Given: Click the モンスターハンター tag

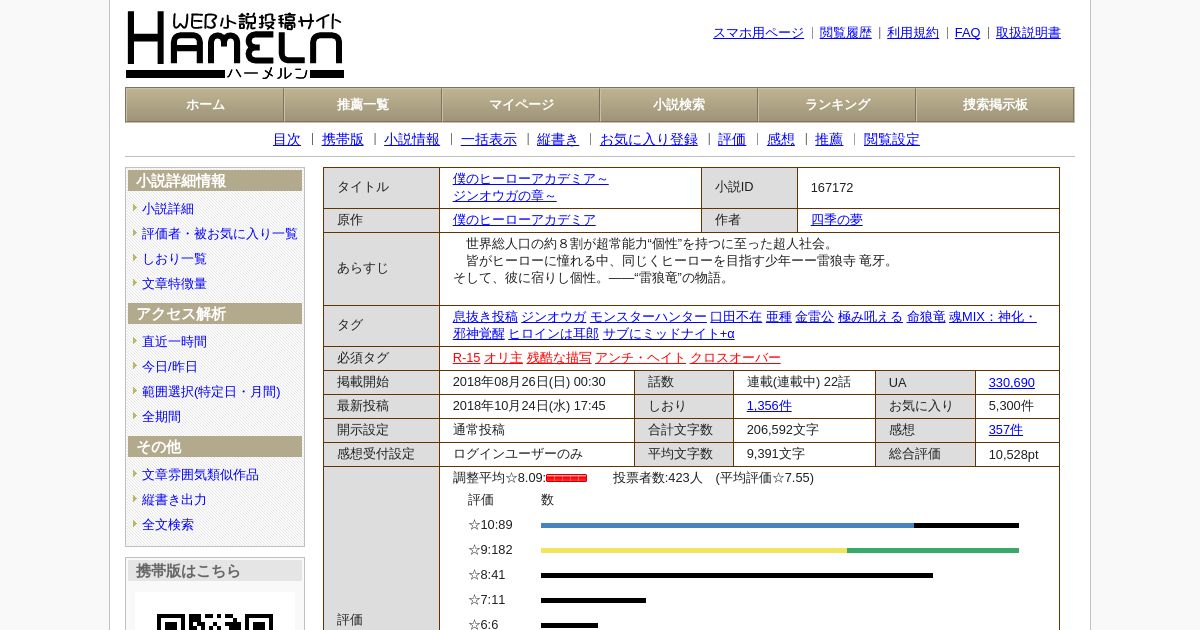Looking at the screenshot, I should point(648,317).
